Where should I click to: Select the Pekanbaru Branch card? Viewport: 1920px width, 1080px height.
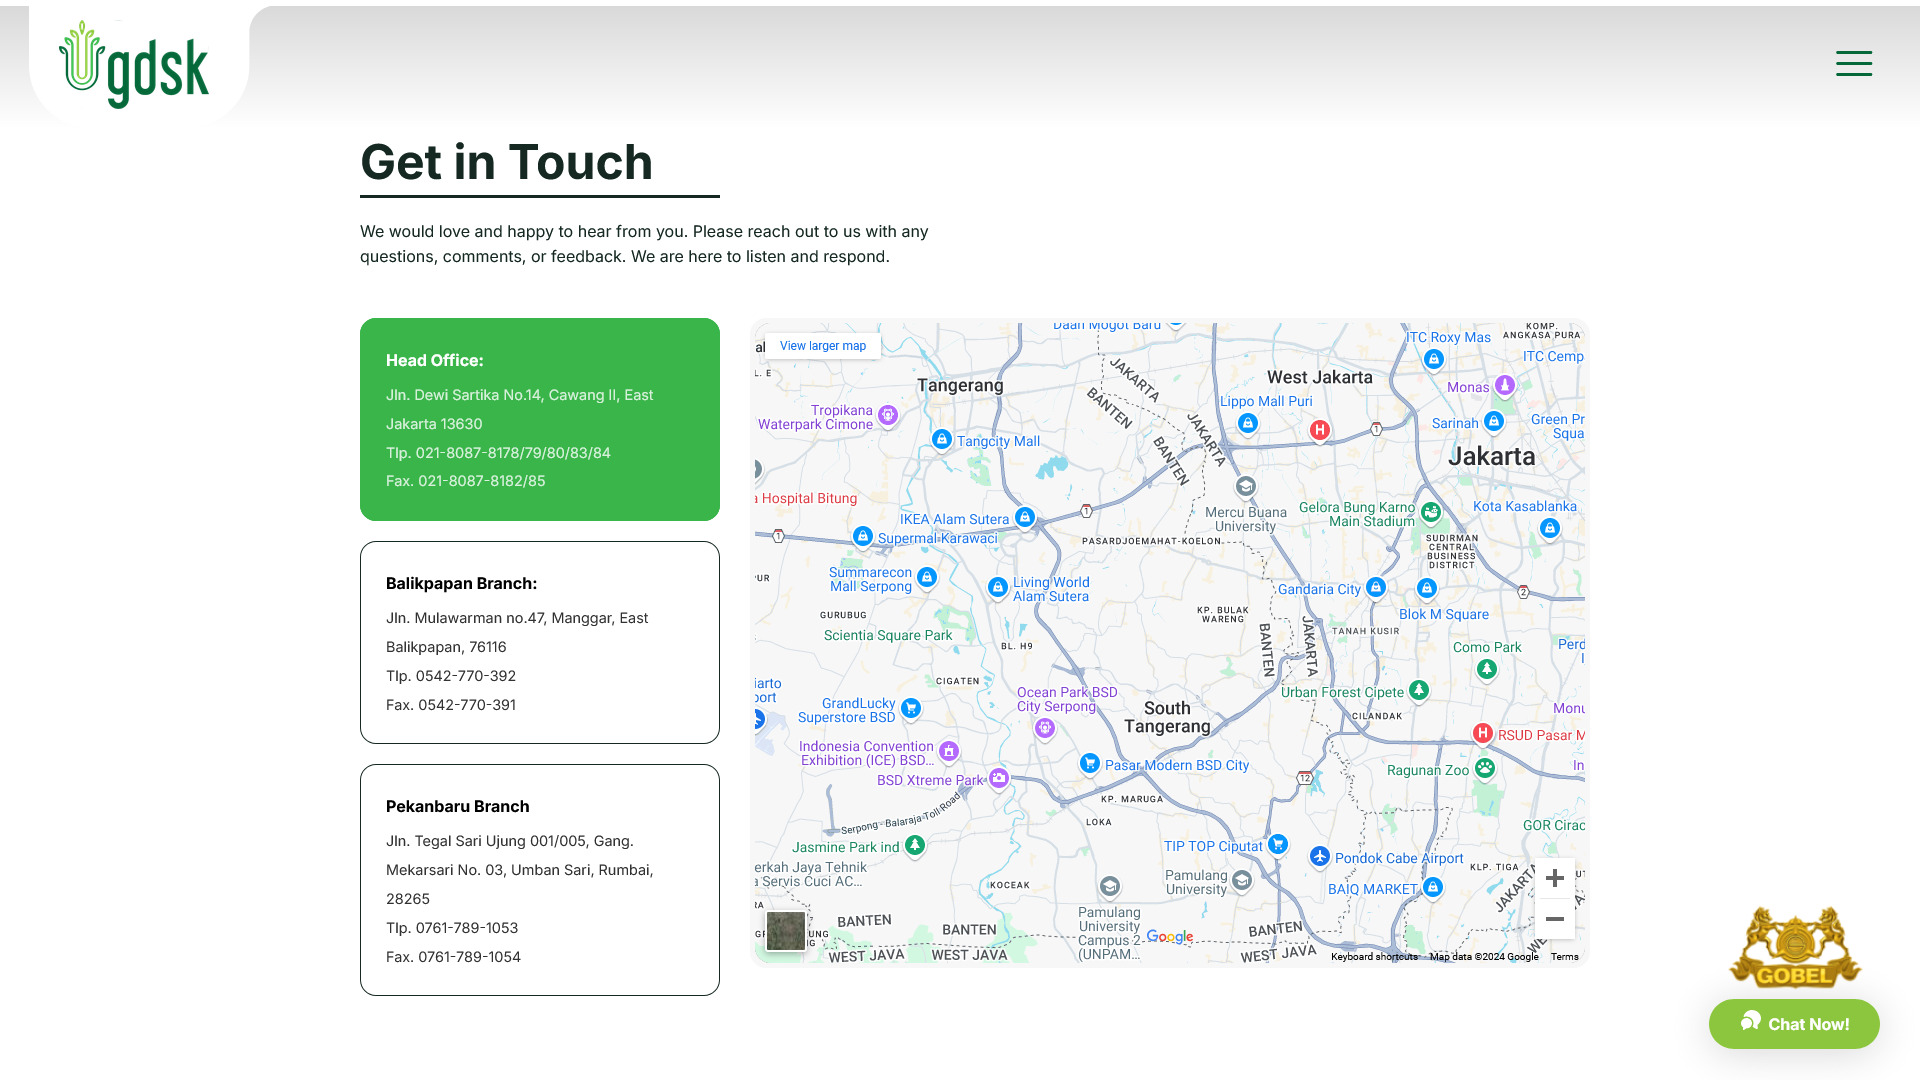pos(540,880)
